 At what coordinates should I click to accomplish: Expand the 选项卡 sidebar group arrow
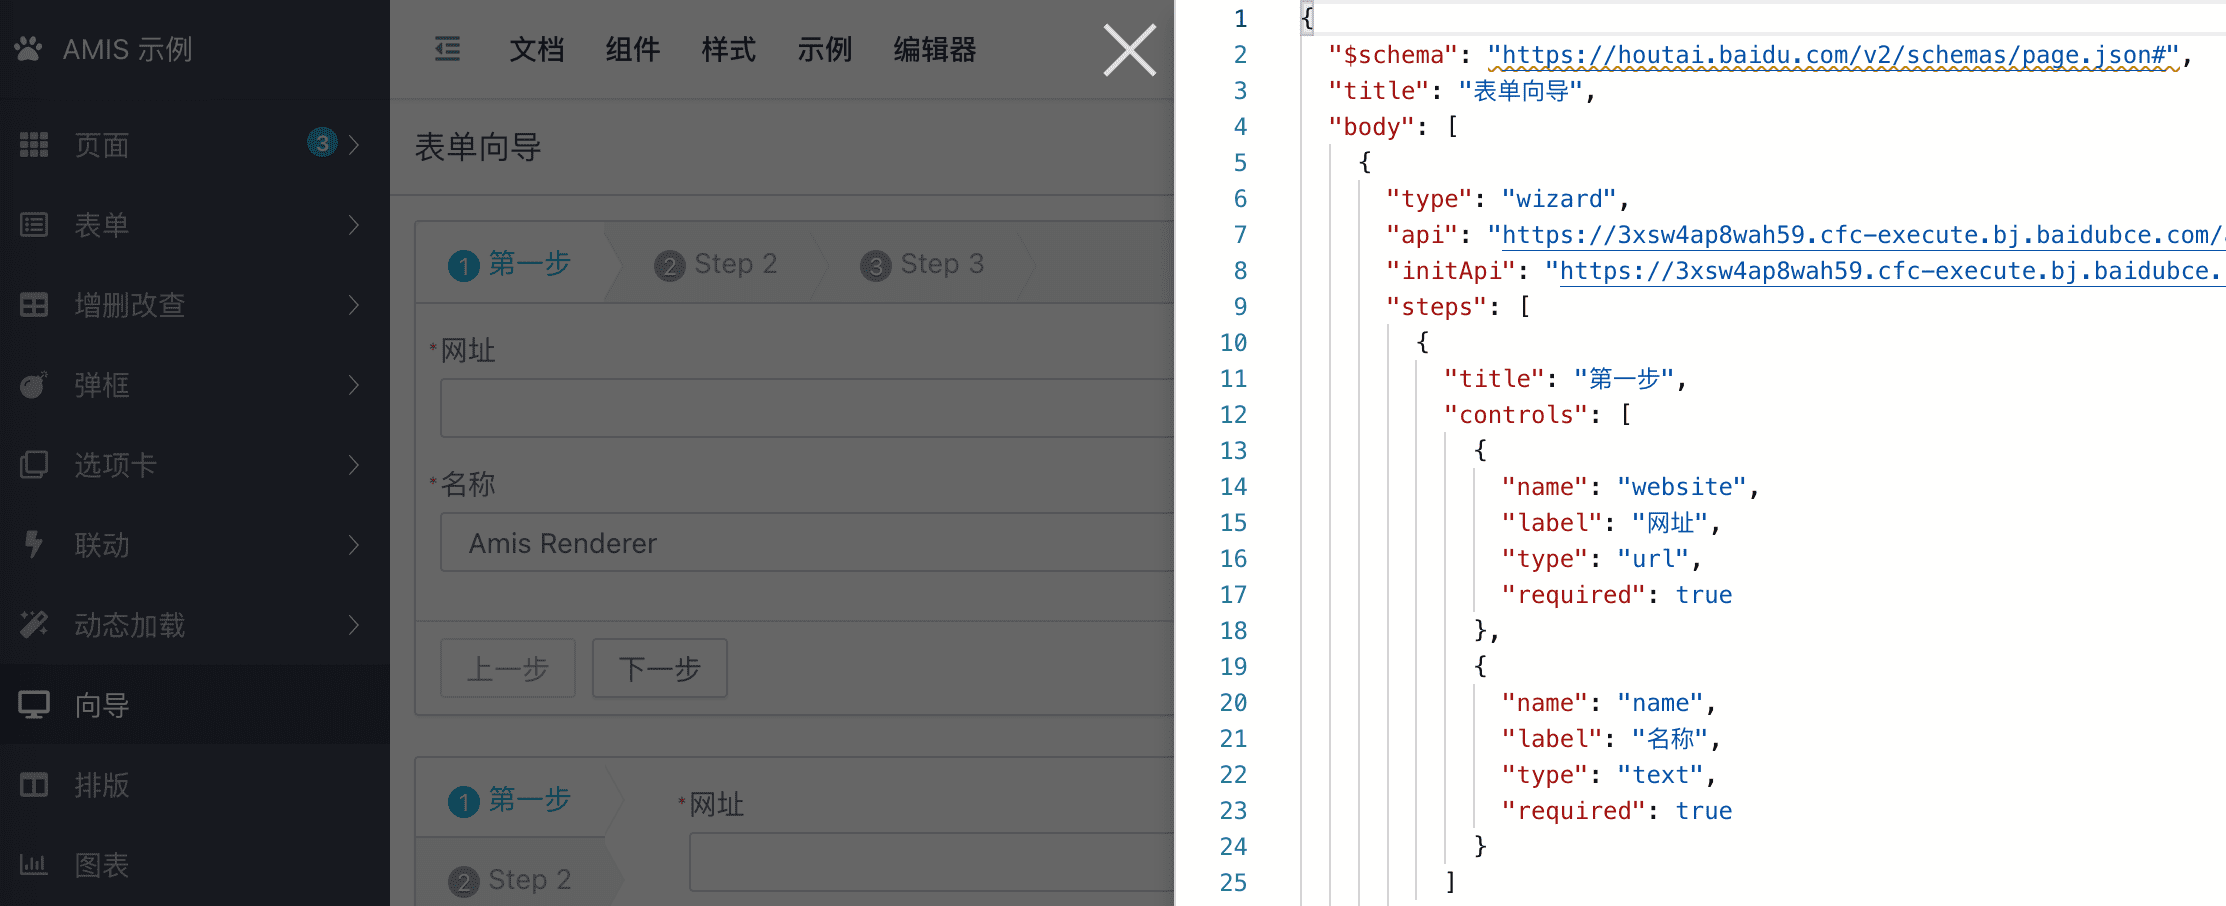click(x=354, y=465)
